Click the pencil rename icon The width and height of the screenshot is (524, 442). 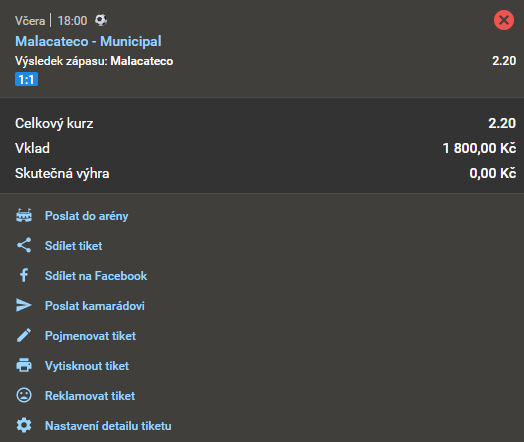pyautogui.click(x=24, y=335)
